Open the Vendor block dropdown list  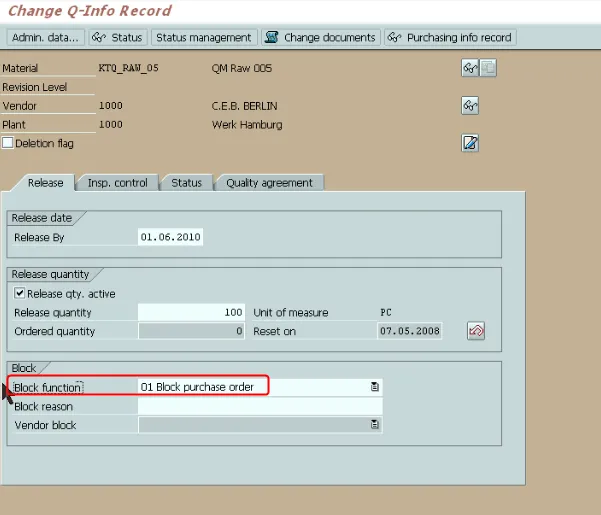click(x=374, y=424)
